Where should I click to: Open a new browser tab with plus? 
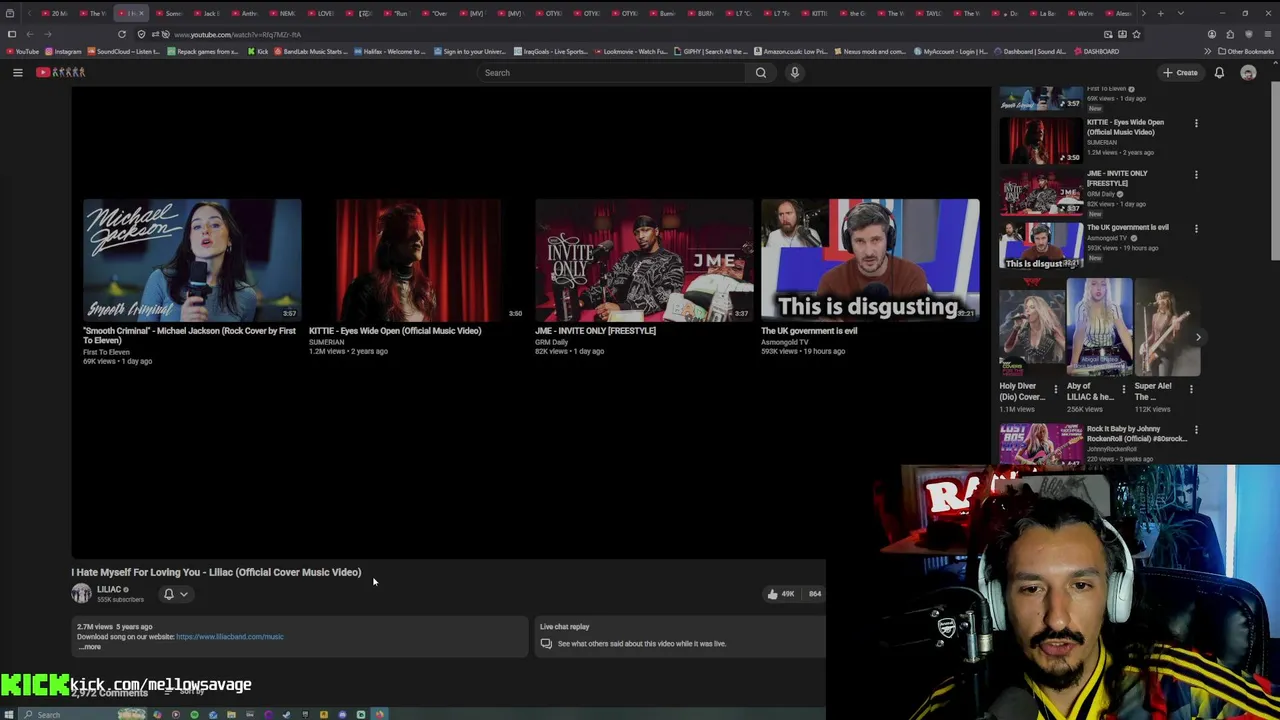tap(1159, 13)
